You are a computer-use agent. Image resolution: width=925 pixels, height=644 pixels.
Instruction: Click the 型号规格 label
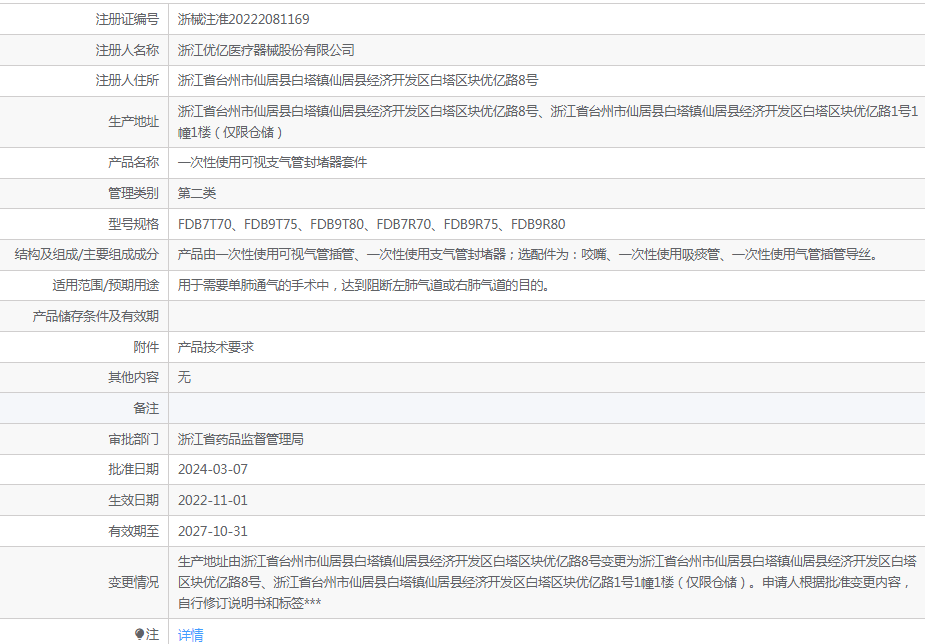[x=133, y=224]
